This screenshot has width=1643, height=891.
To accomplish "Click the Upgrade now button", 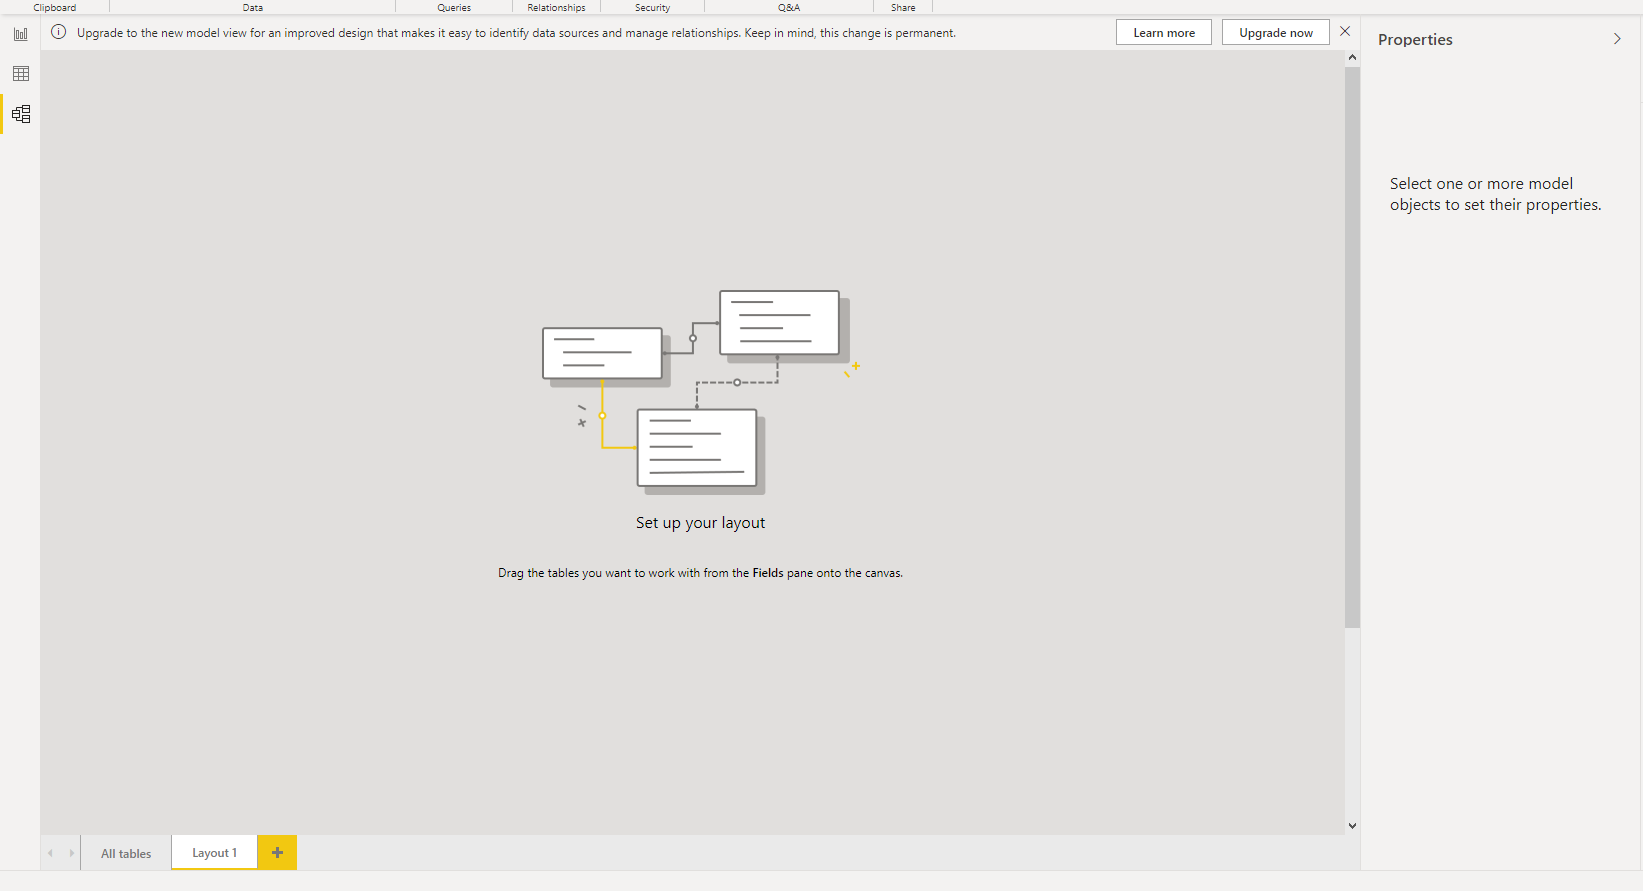I will pyautogui.click(x=1276, y=33).
